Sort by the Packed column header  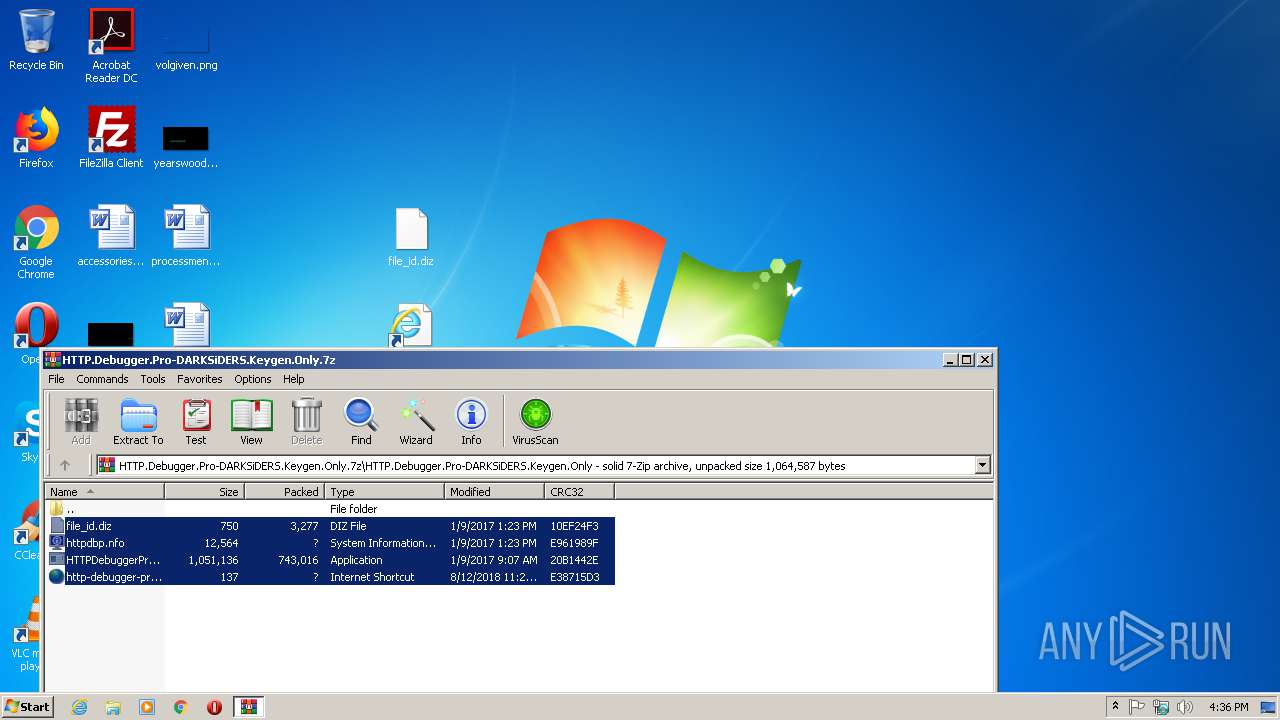pyautogui.click(x=284, y=491)
